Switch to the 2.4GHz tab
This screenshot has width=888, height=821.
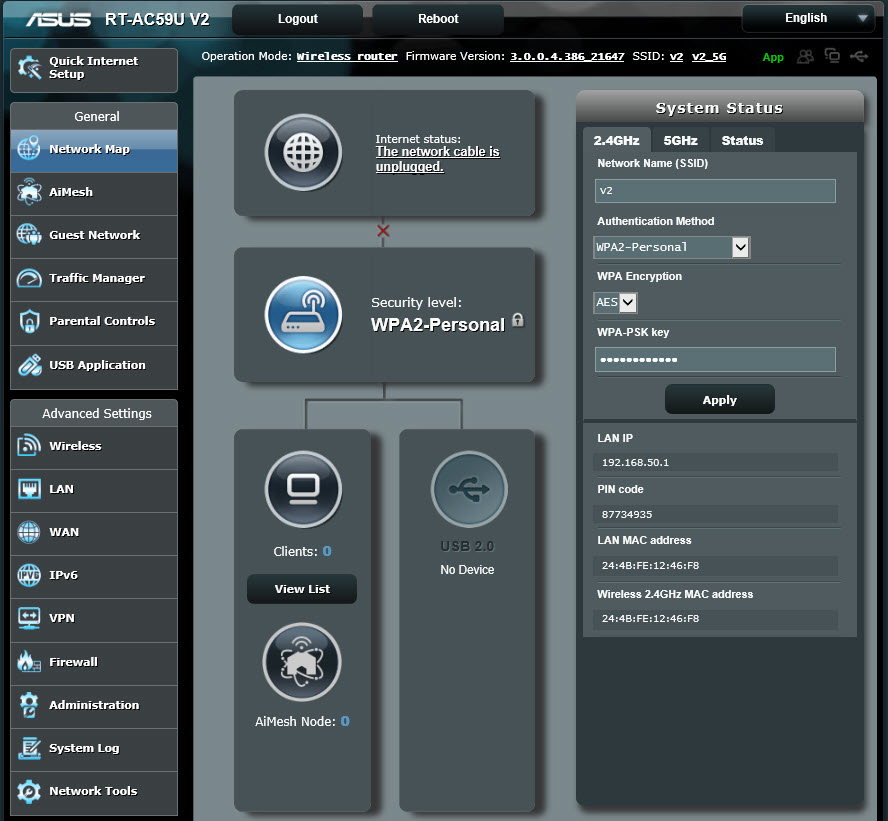tap(616, 140)
